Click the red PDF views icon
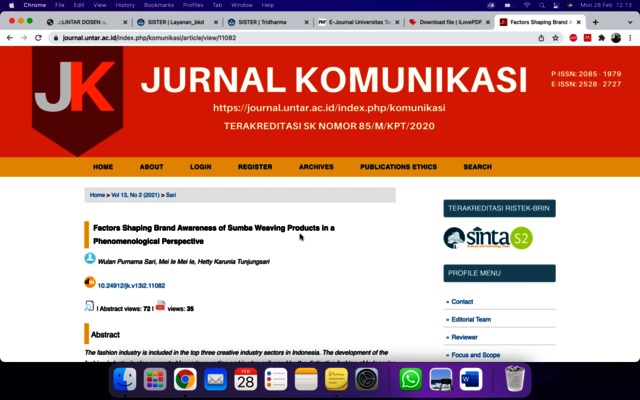640x400 pixels. point(160,307)
